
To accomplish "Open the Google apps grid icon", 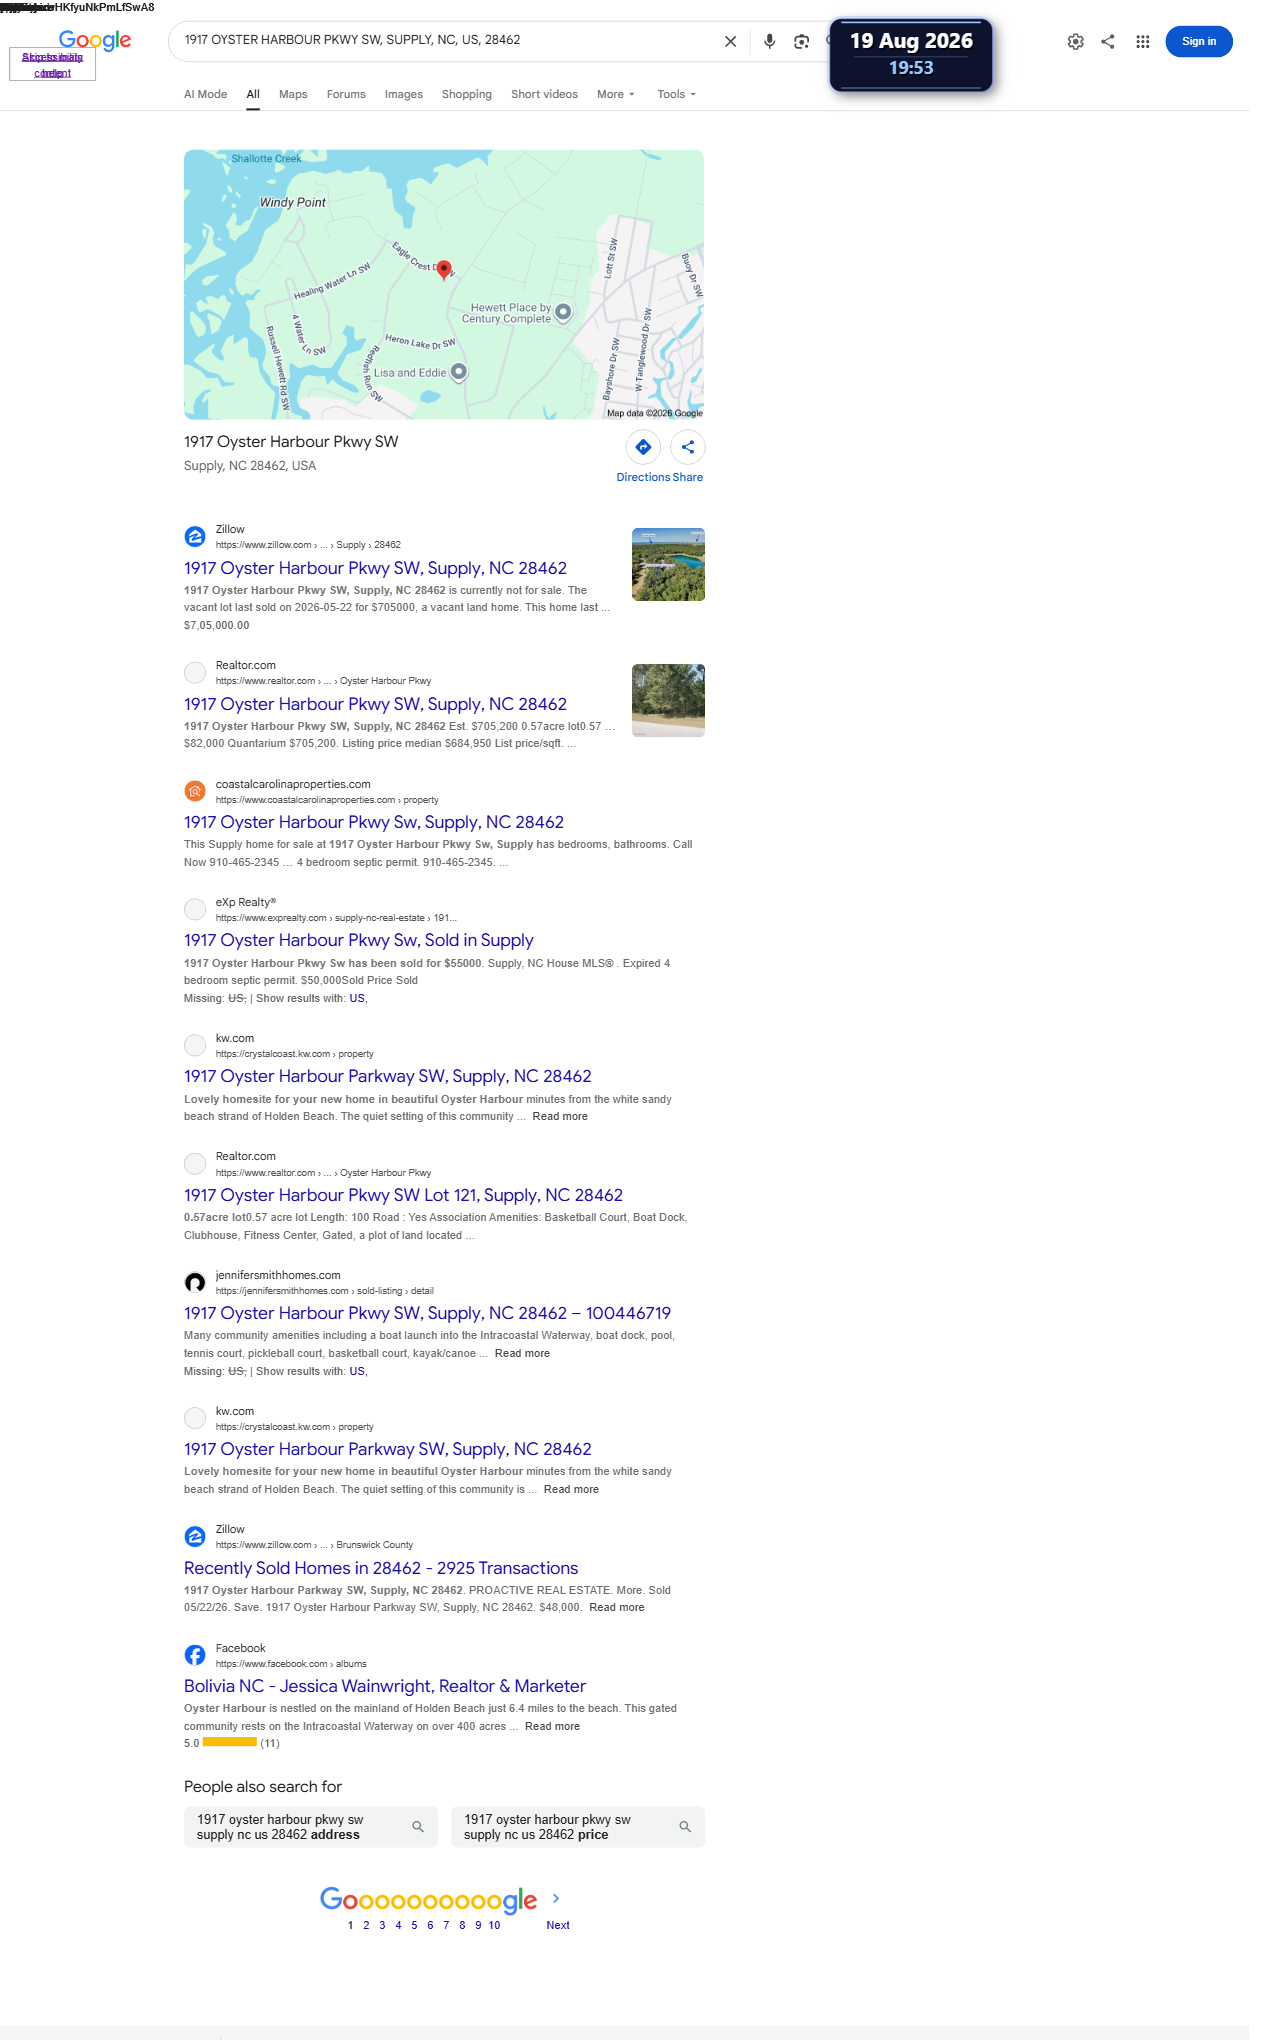I will [1142, 41].
